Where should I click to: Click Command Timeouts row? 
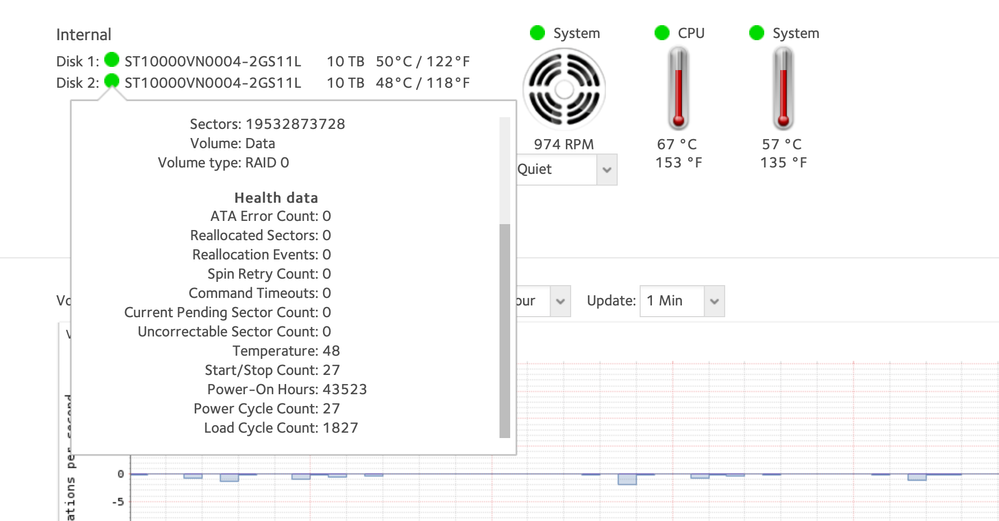tap(260, 293)
